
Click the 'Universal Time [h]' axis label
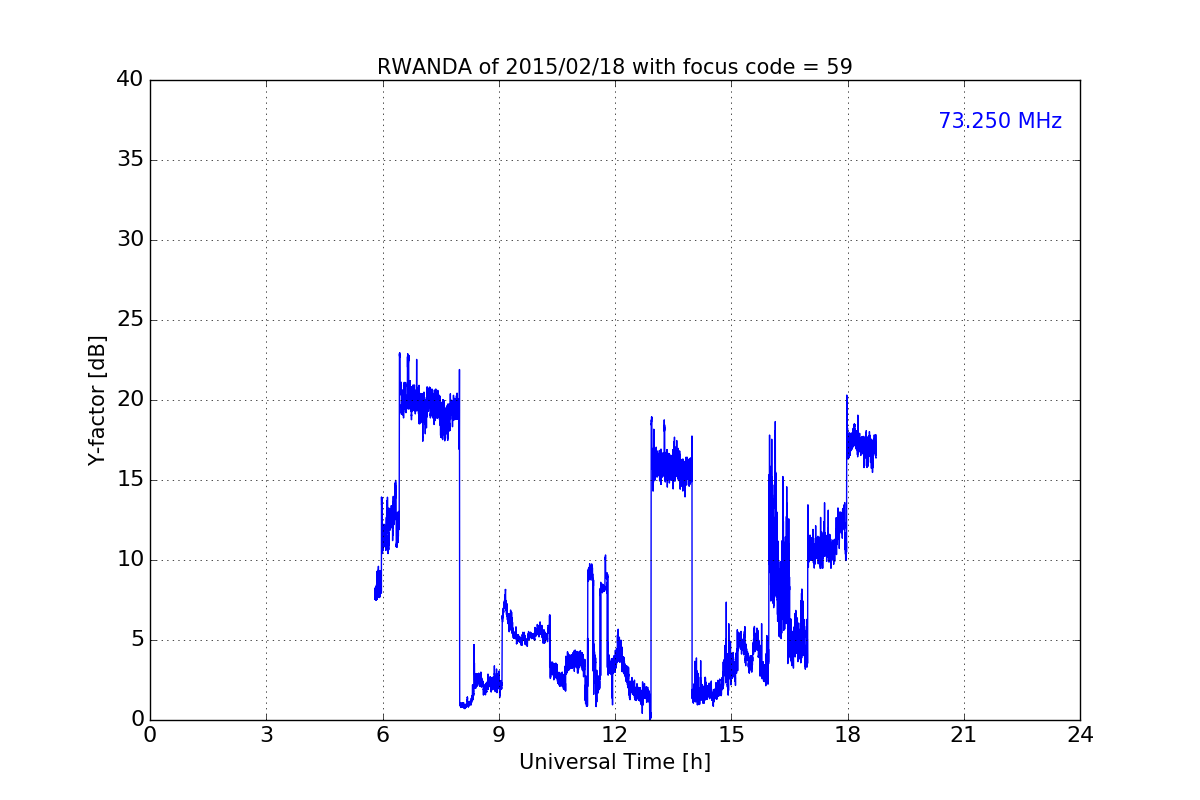point(614,762)
